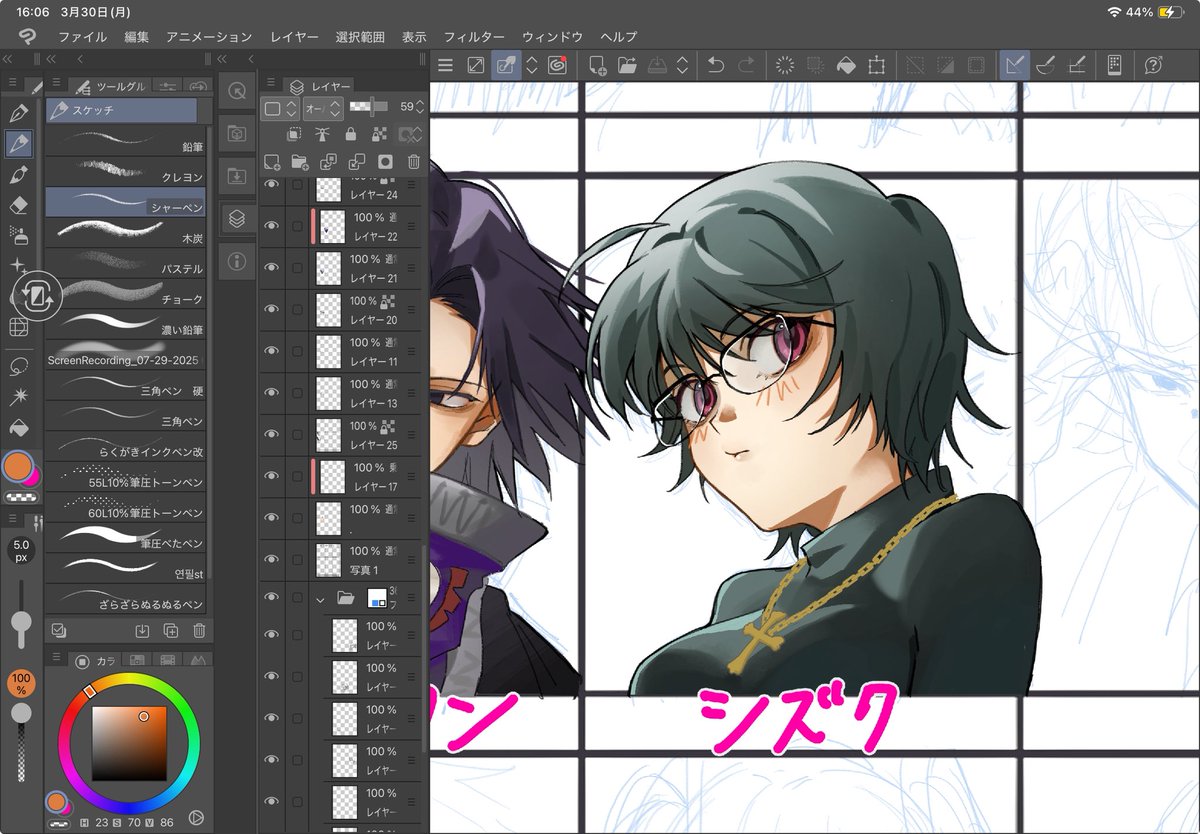This screenshot has width=1200, height=834.
Task: Toggle lock transparent pixels in layer panel
Action: pyautogui.click(x=379, y=134)
